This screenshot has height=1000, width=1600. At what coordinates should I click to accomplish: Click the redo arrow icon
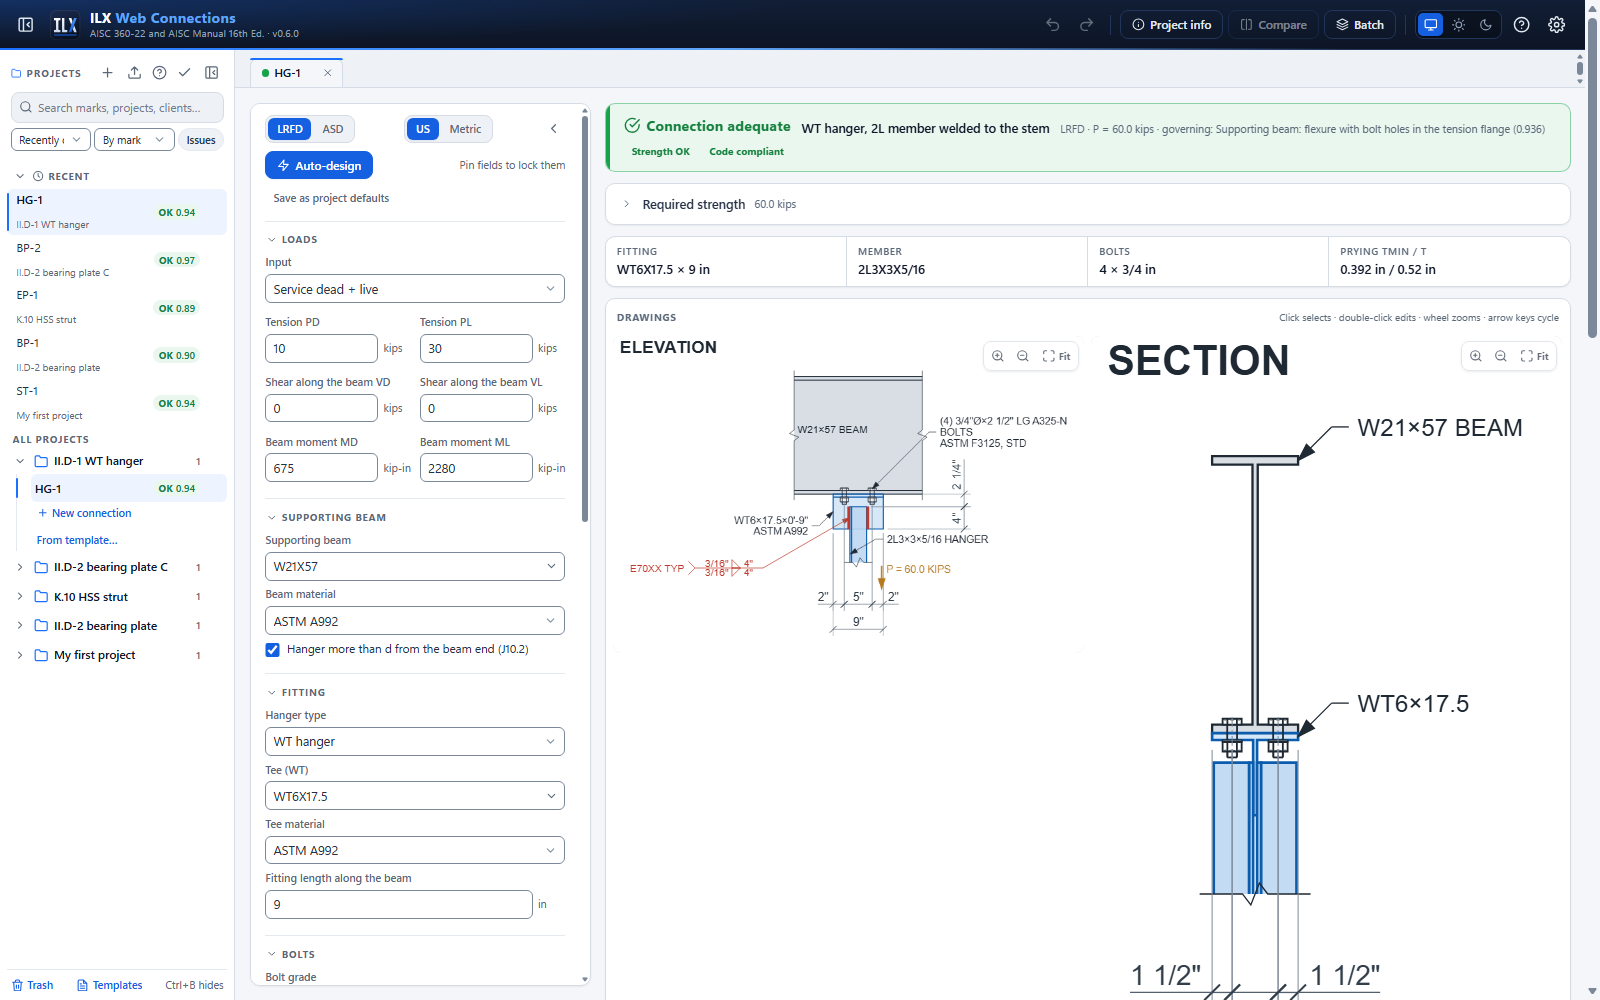click(x=1086, y=25)
